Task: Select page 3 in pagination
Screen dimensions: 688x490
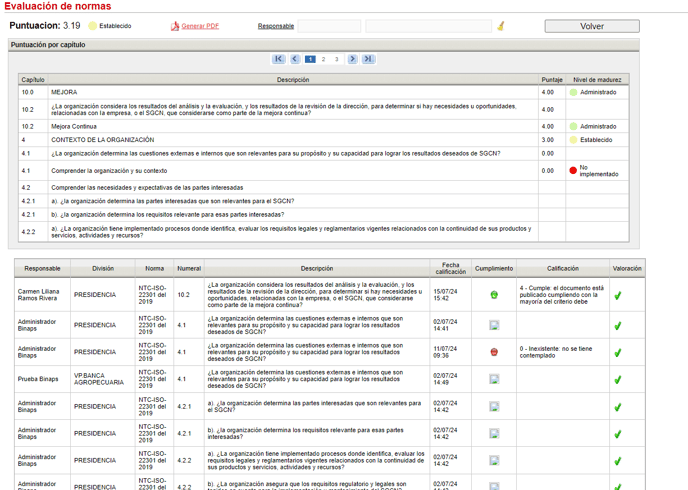Action: (x=337, y=59)
